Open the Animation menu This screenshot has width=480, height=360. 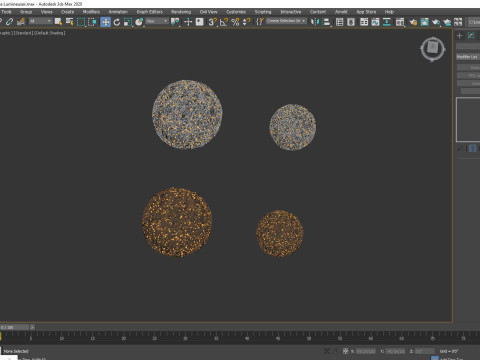click(x=118, y=12)
